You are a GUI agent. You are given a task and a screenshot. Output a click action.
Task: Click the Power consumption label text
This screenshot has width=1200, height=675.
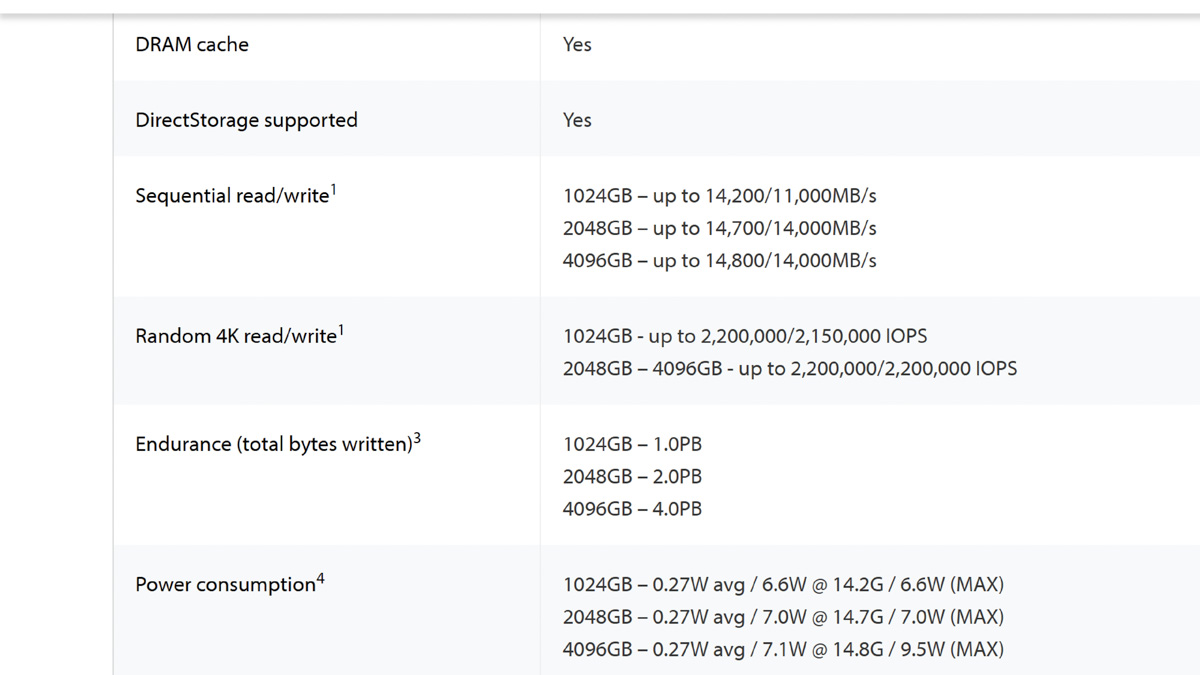click(x=225, y=585)
